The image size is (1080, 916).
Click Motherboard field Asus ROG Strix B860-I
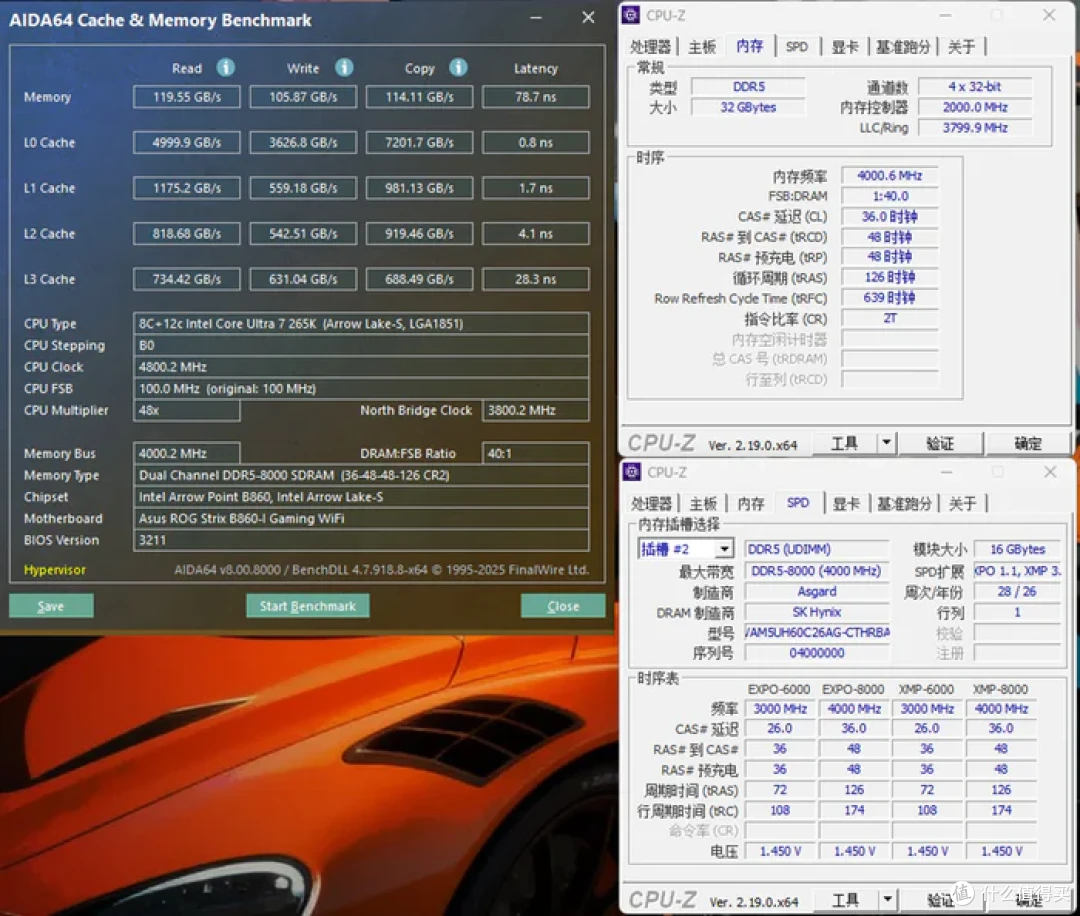[361, 519]
